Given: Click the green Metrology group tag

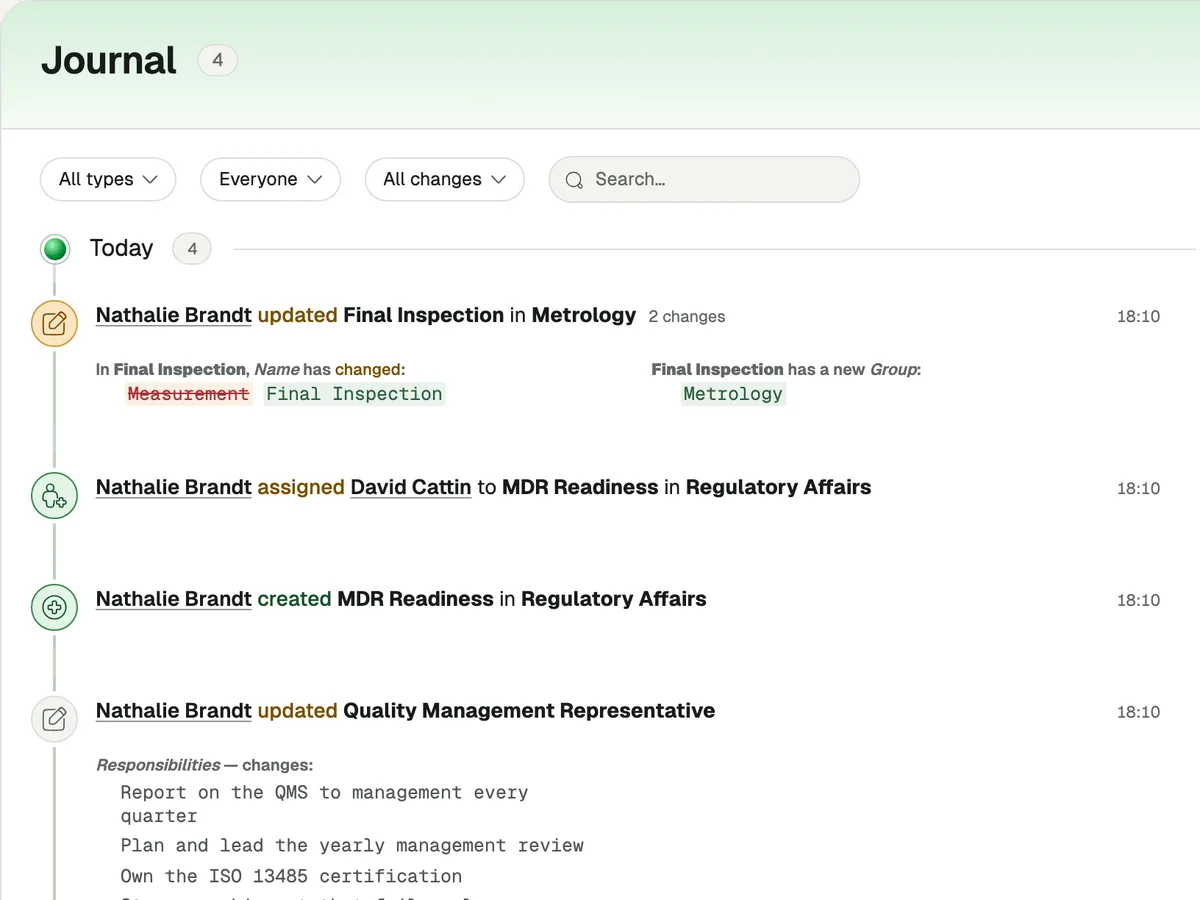Looking at the screenshot, I should pos(733,394).
